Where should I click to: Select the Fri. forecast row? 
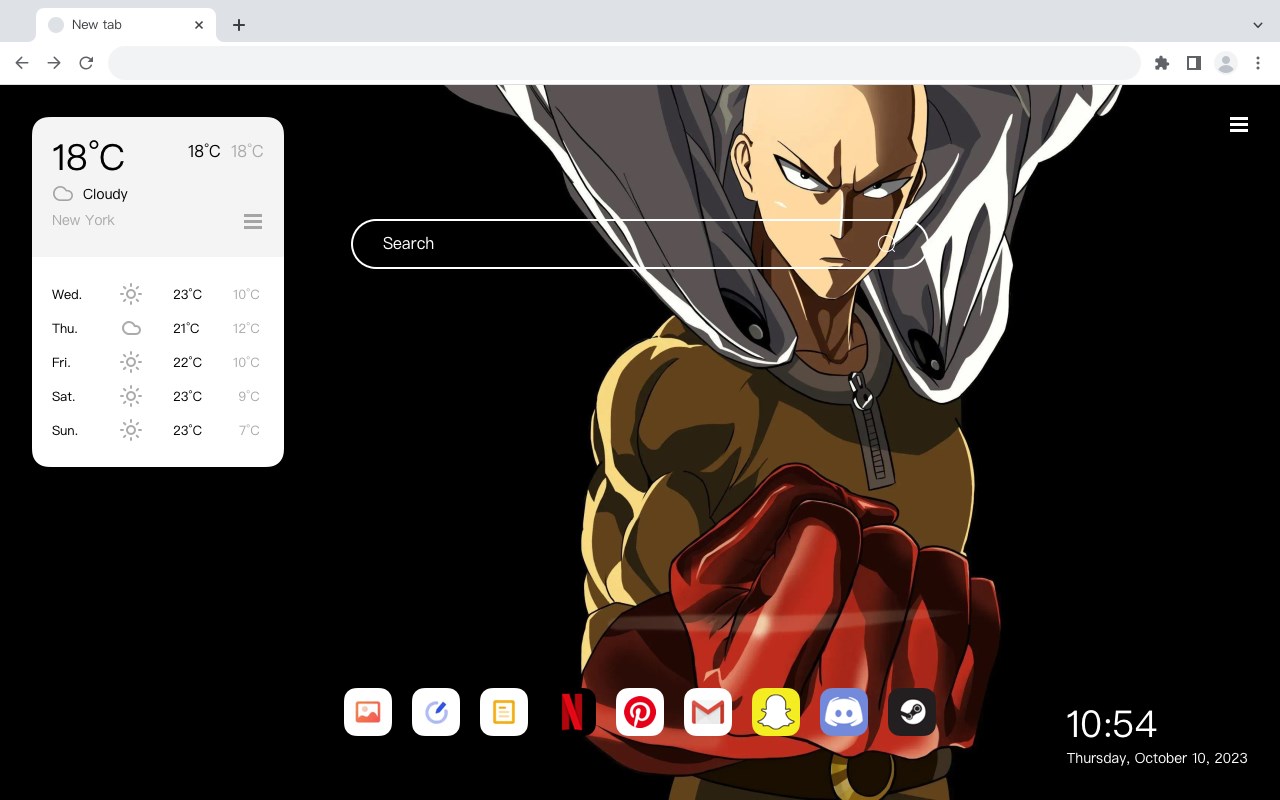tap(157, 362)
